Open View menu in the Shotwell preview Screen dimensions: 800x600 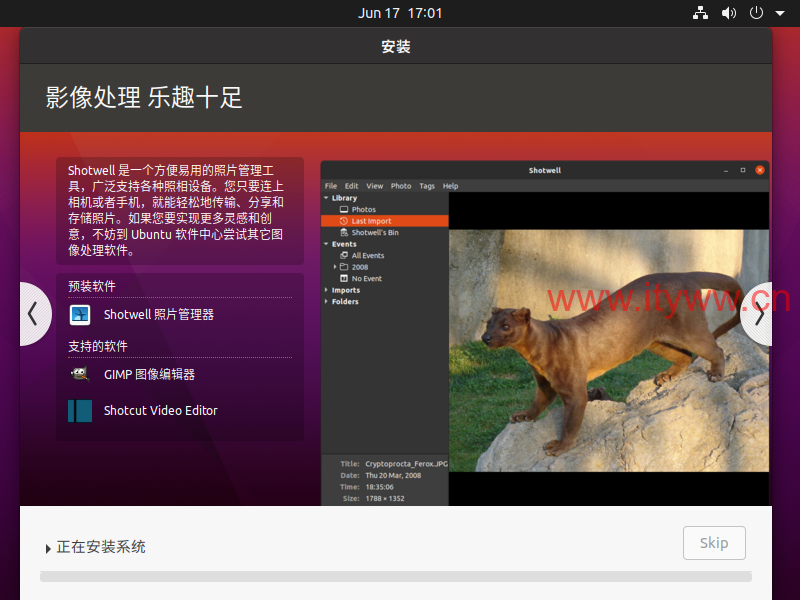click(374, 186)
